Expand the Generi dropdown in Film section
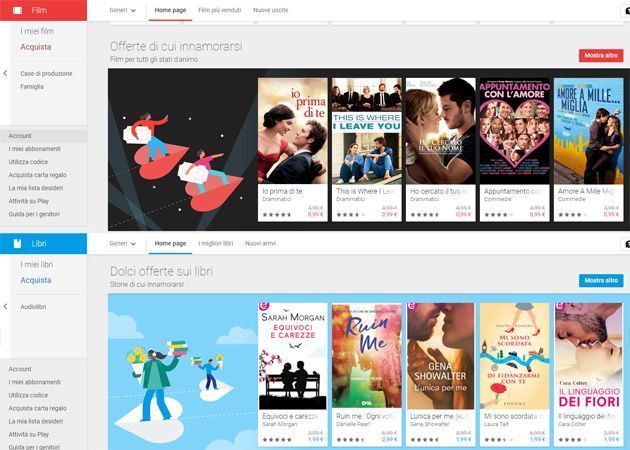Screen dimensions: 630x450 point(122,10)
